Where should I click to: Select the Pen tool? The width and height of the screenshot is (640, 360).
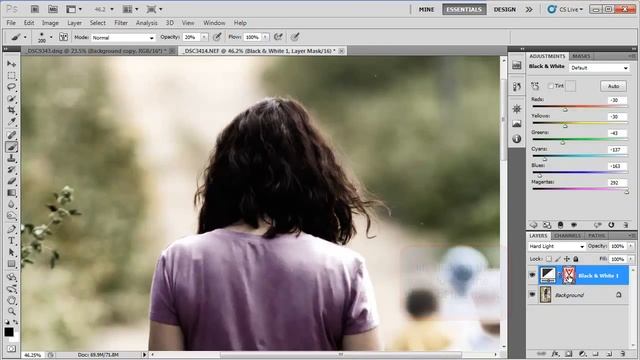tap(11, 229)
